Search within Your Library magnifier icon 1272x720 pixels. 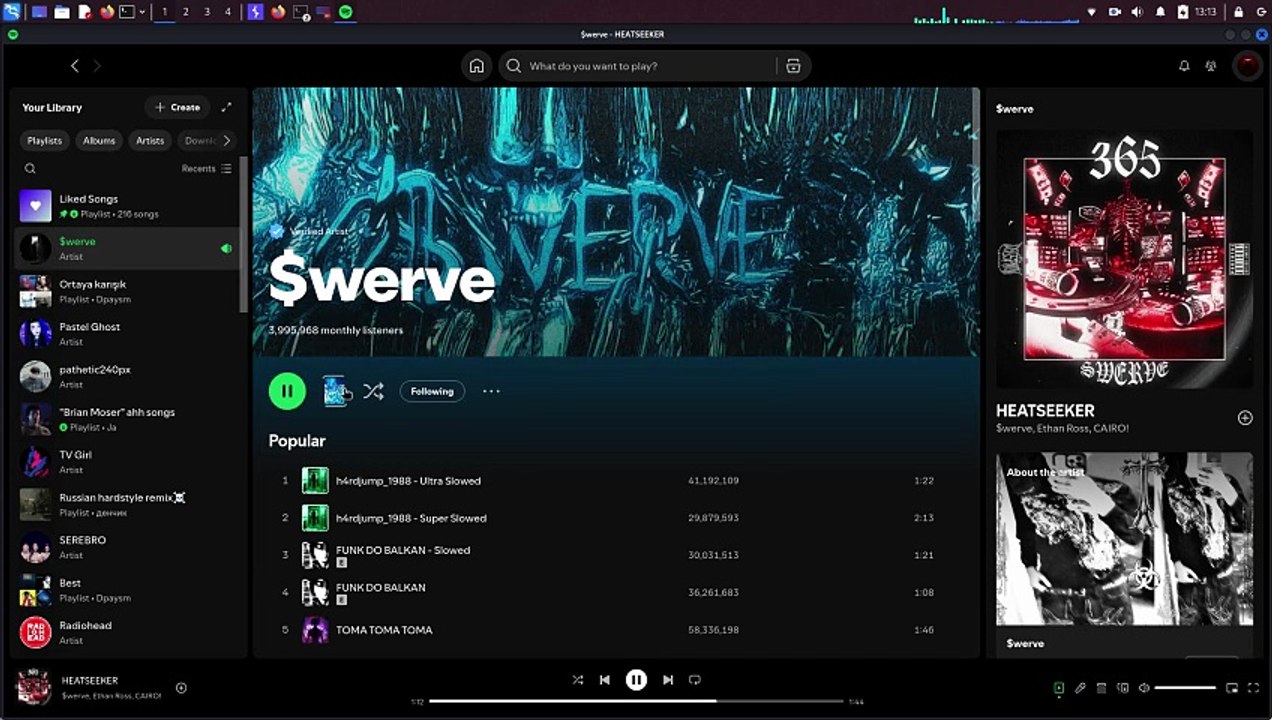30,169
